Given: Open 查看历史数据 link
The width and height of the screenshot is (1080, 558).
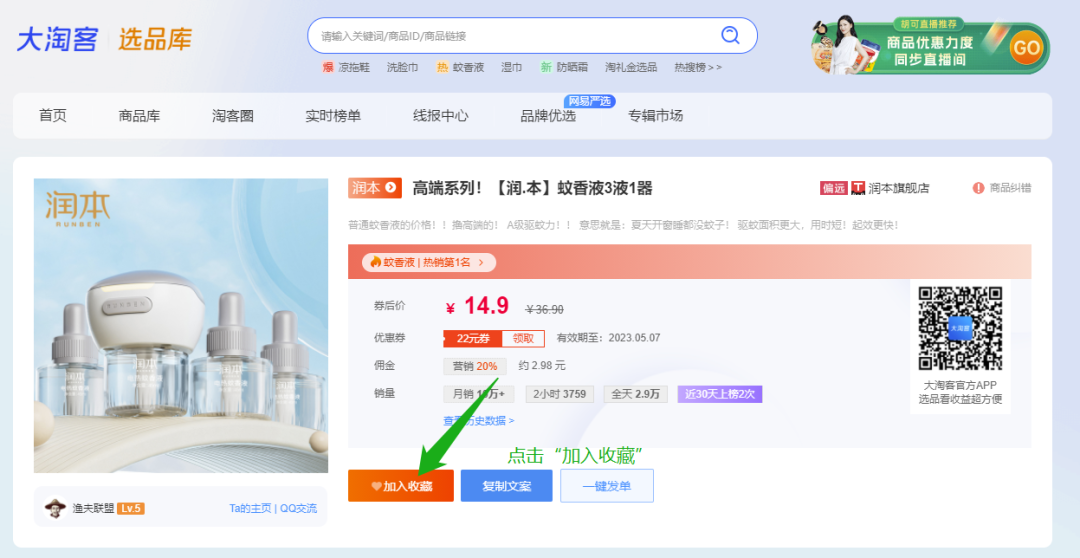Looking at the screenshot, I should 479,420.
